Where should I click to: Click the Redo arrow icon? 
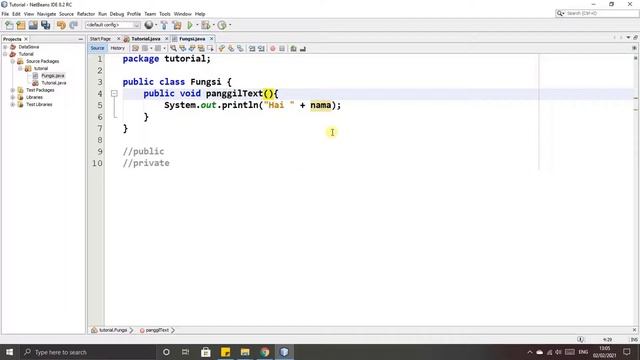tap(73, 25)
